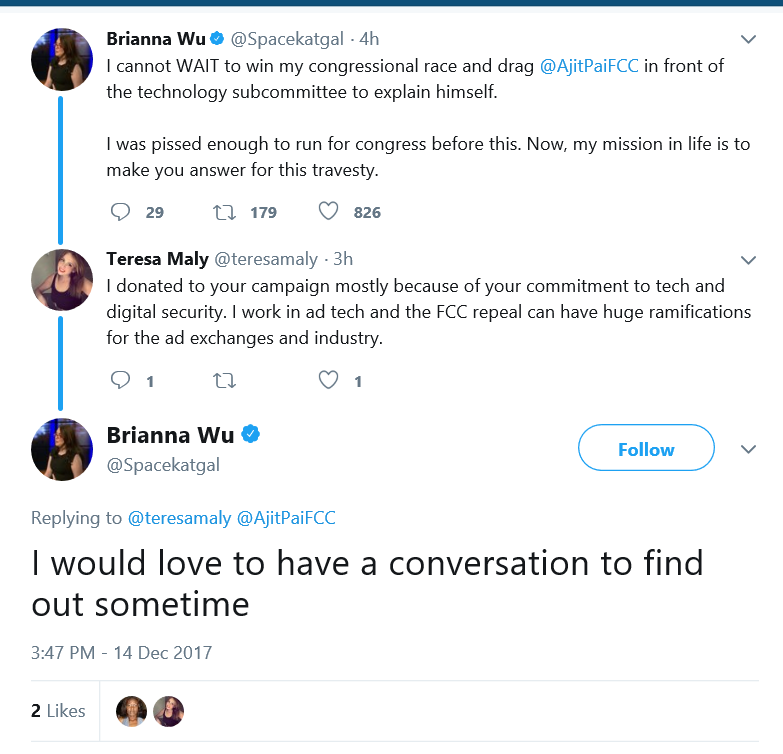Reply to Brianna Wu's top tweet
The image size is (783, 754).
120,212
